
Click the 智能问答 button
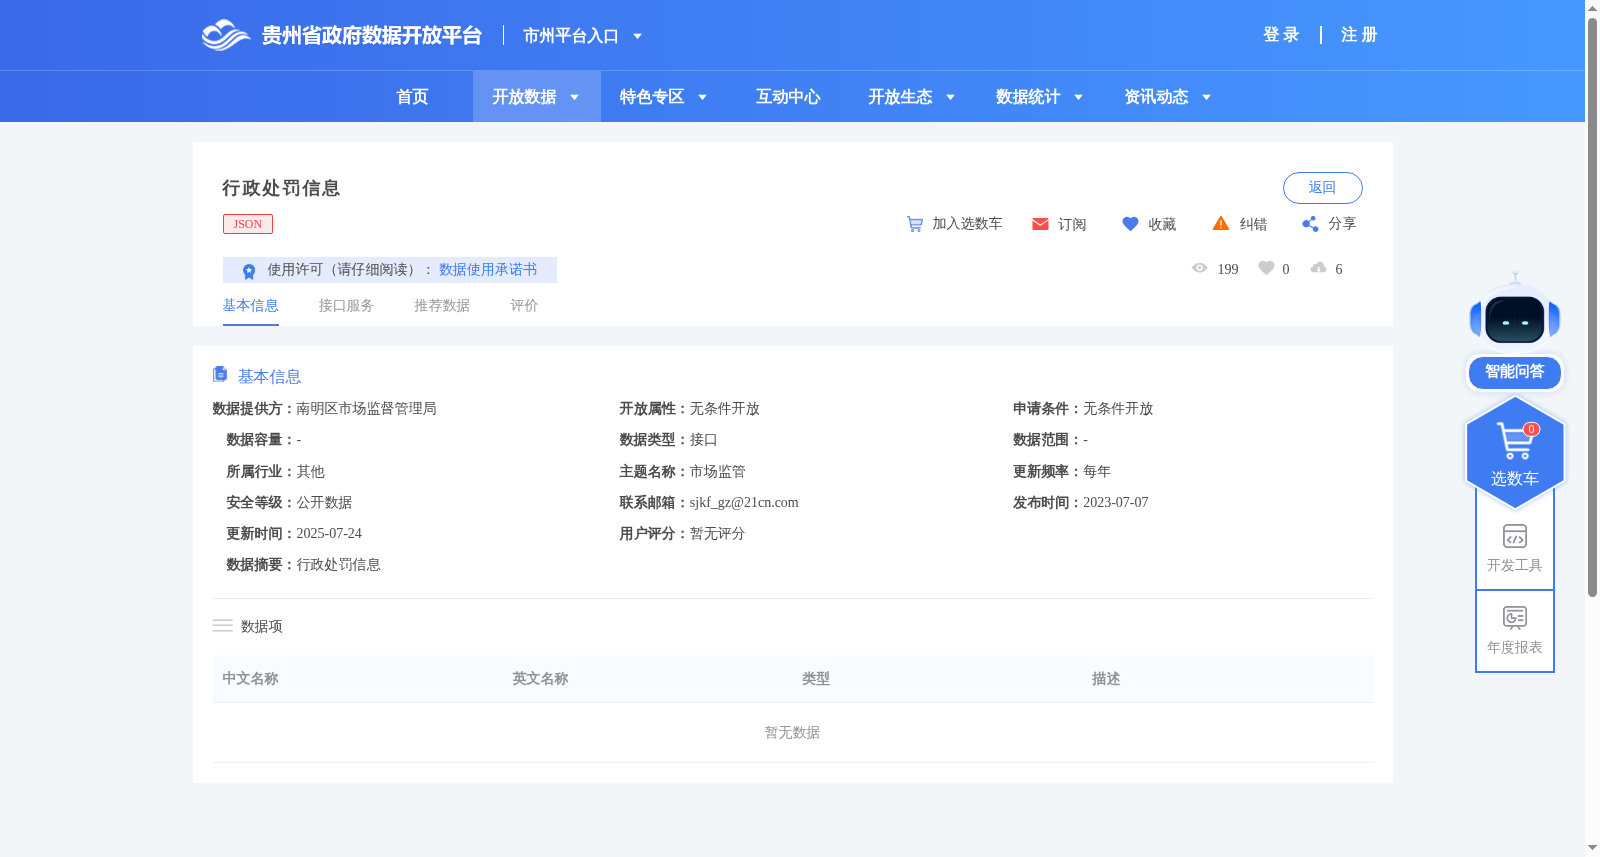(x=1515, y=372)
